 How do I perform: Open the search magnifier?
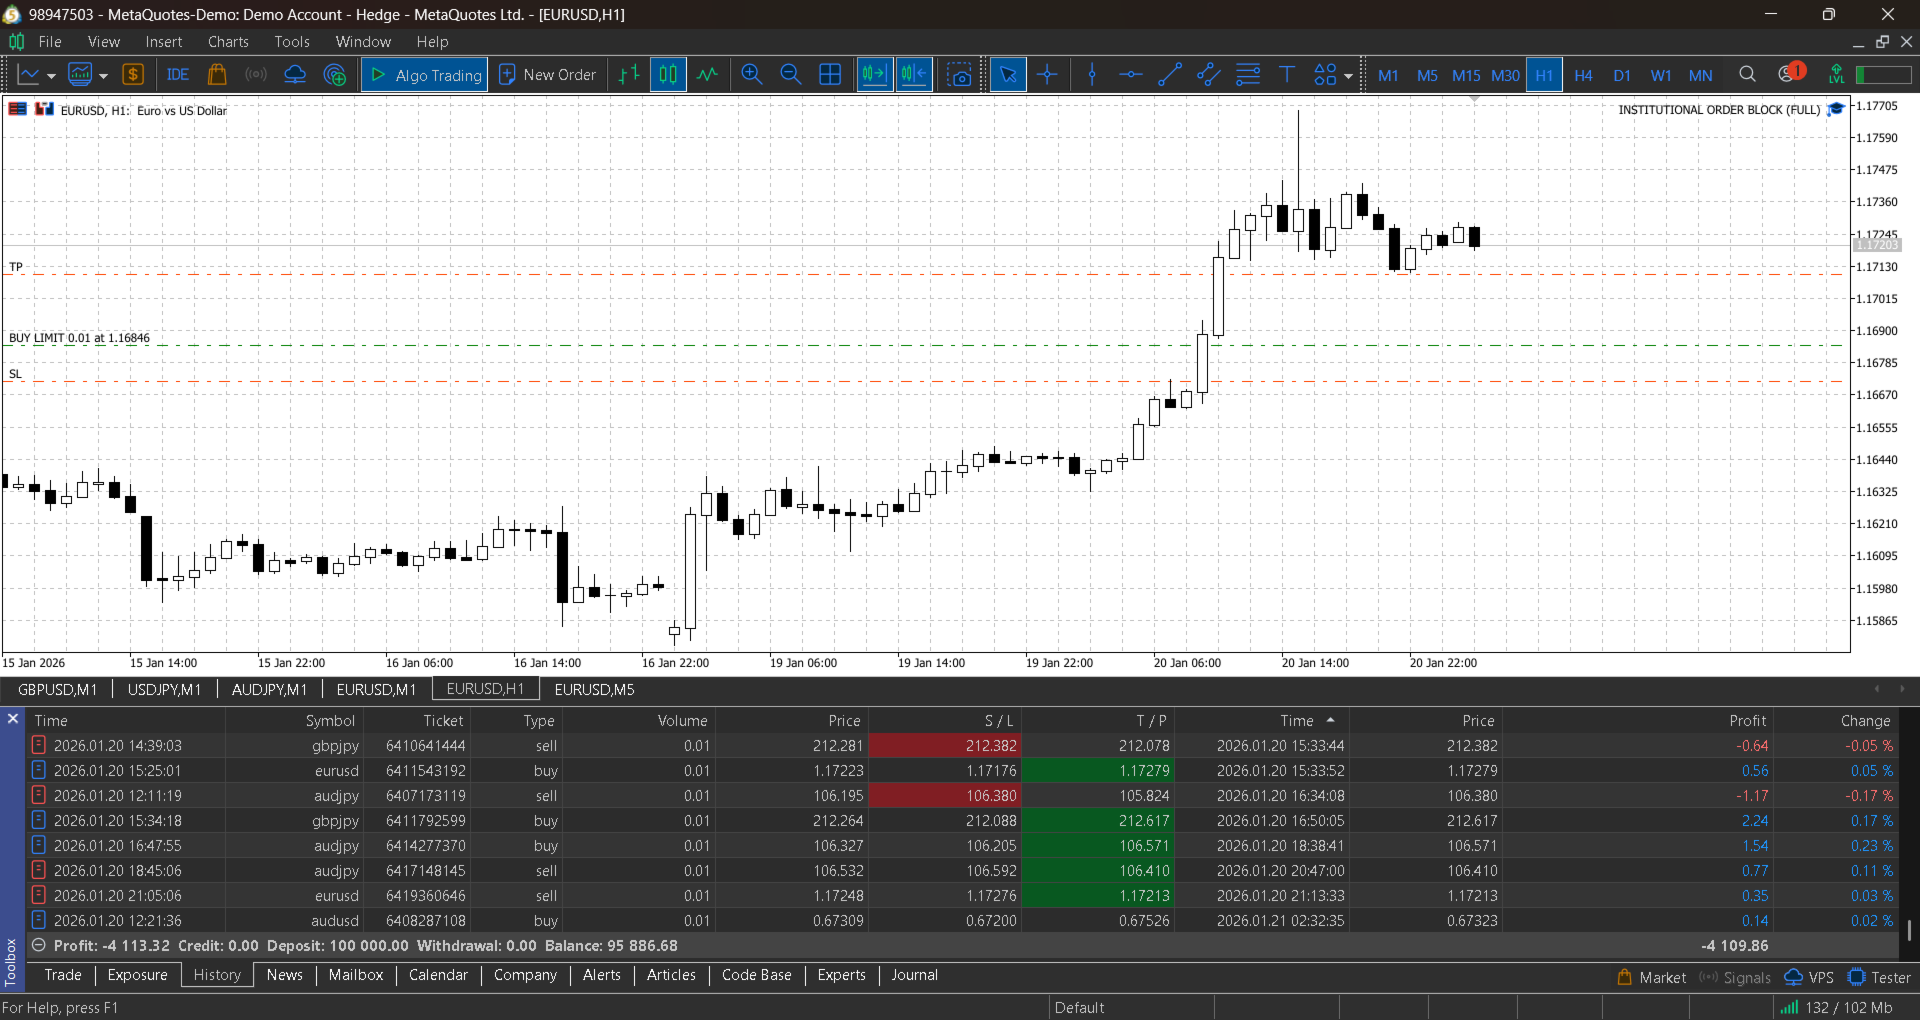click(1747, 74)
